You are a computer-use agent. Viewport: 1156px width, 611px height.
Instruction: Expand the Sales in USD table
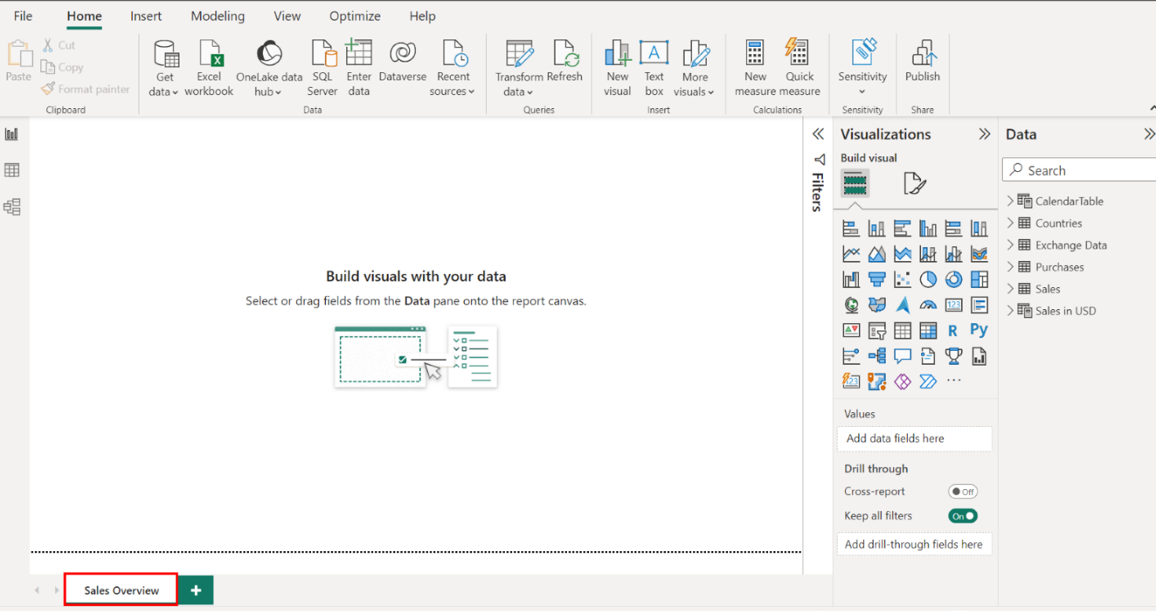click(x=1010, y=311)
